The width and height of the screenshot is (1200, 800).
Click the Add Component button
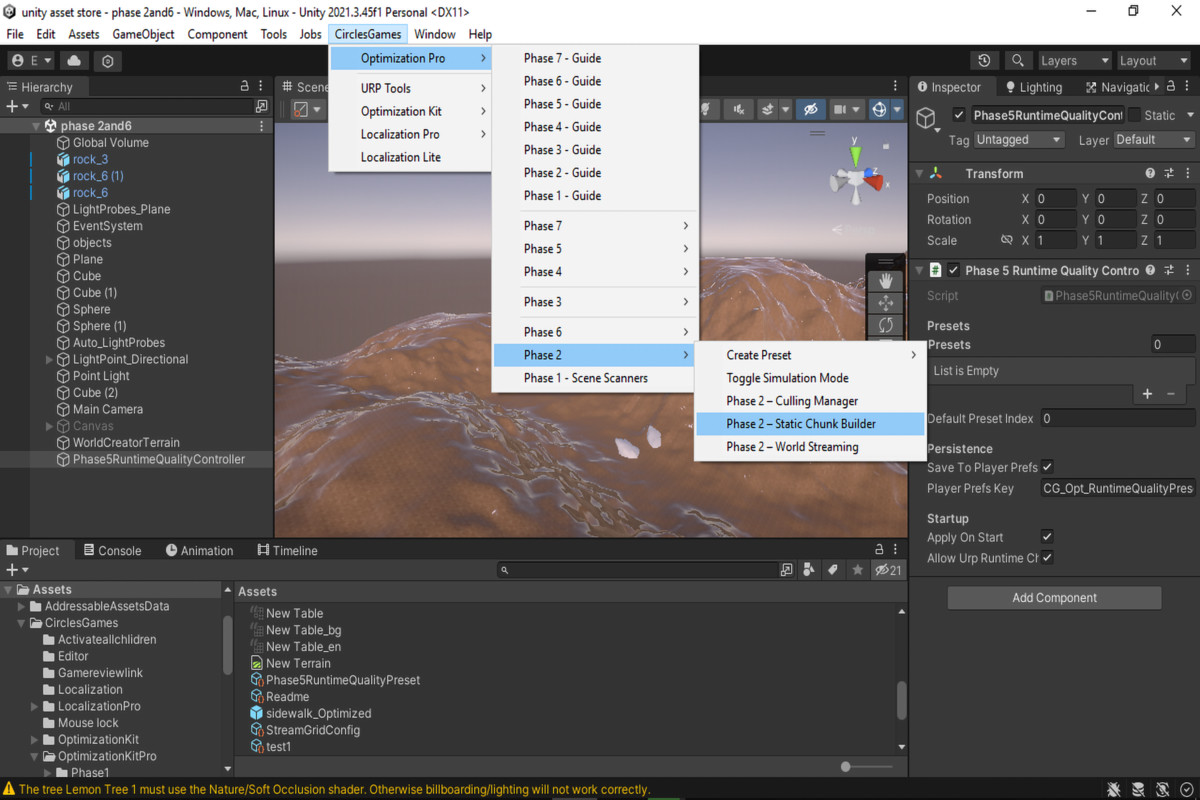[x=1054, y=598]
